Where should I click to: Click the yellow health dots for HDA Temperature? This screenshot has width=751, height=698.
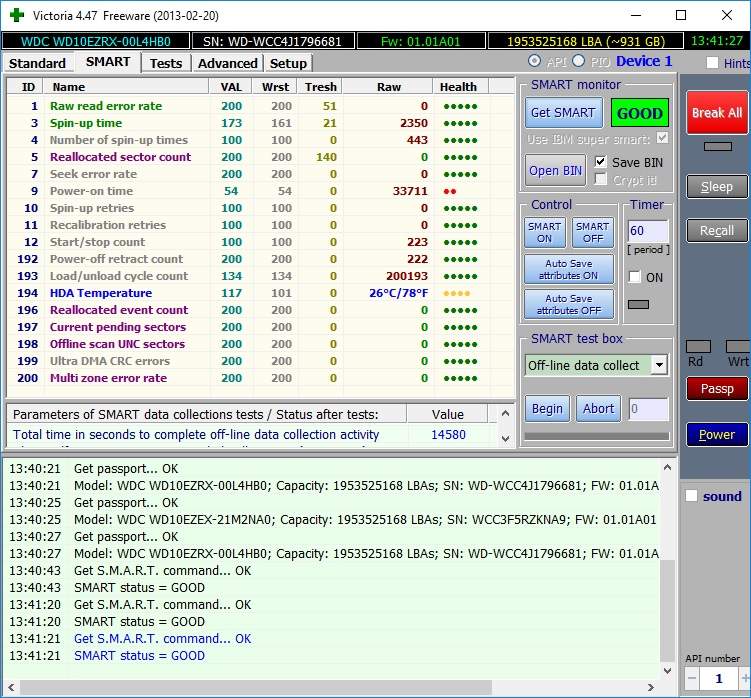(456, 294)
